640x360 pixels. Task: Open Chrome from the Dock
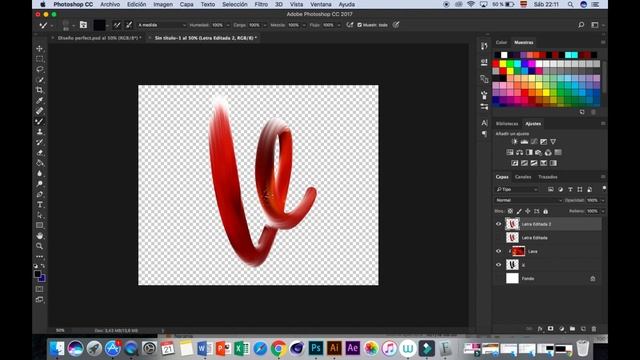click(x=278, y=349)
